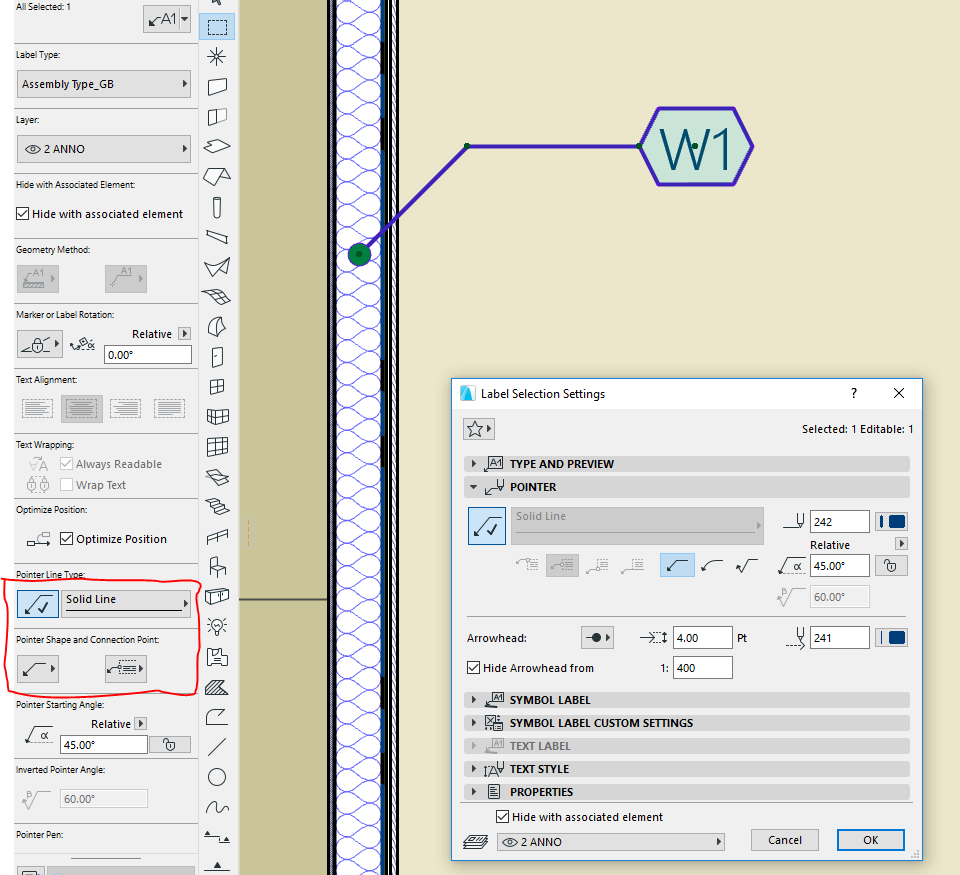Screen dimensions: 960x875
Task: Click the Cancel button
Action: [x=784, y=840]
